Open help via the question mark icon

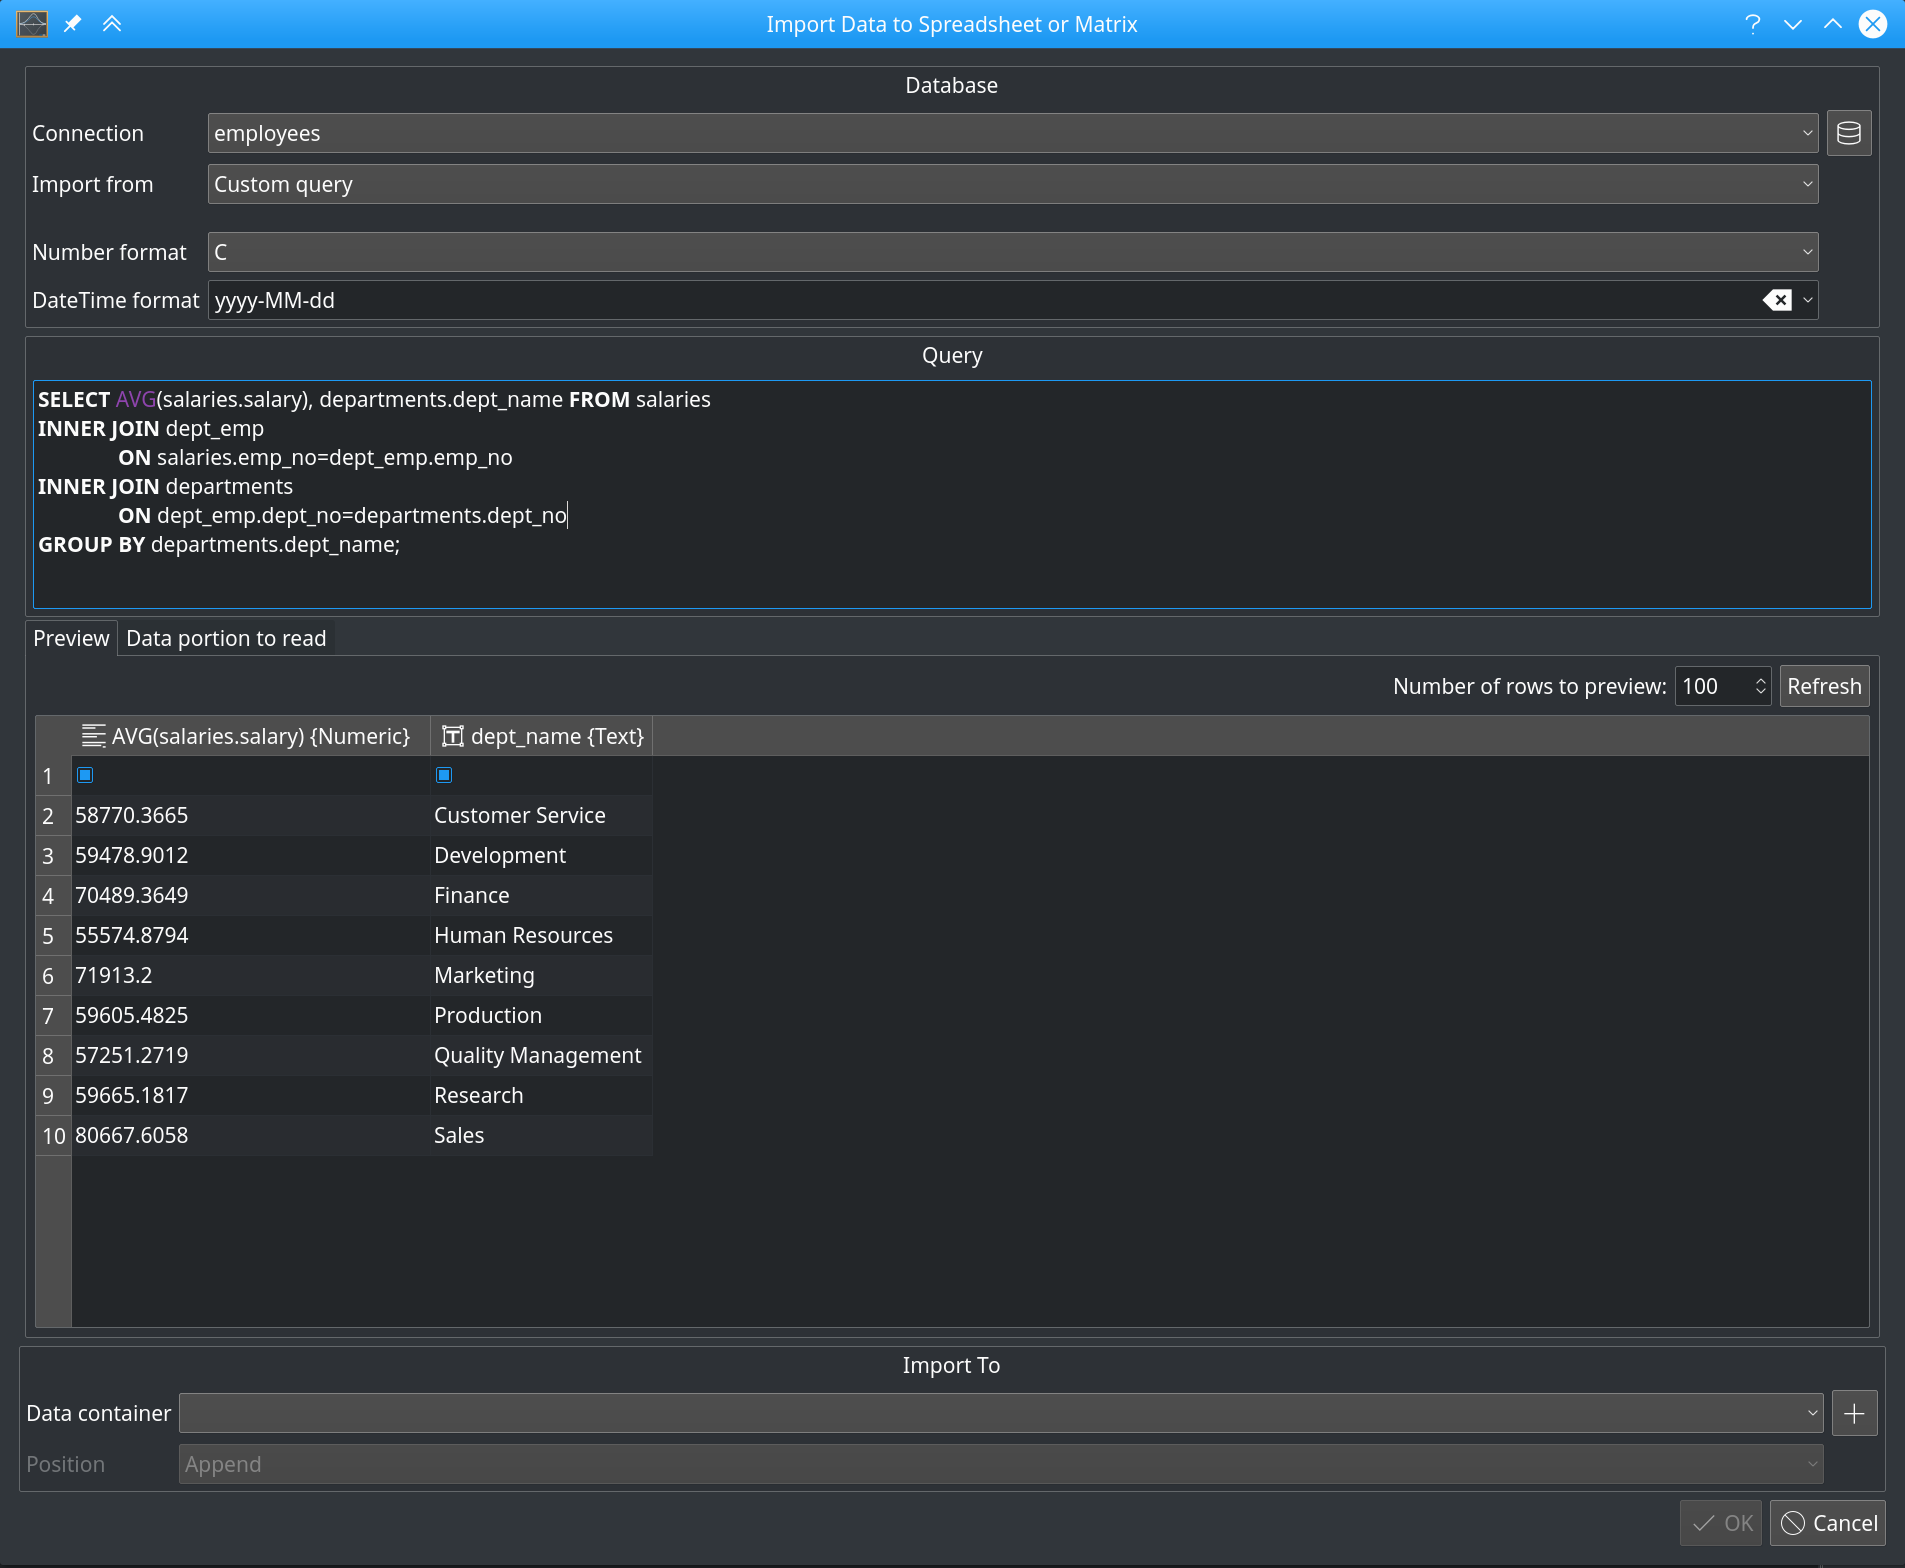[1752, 23]
